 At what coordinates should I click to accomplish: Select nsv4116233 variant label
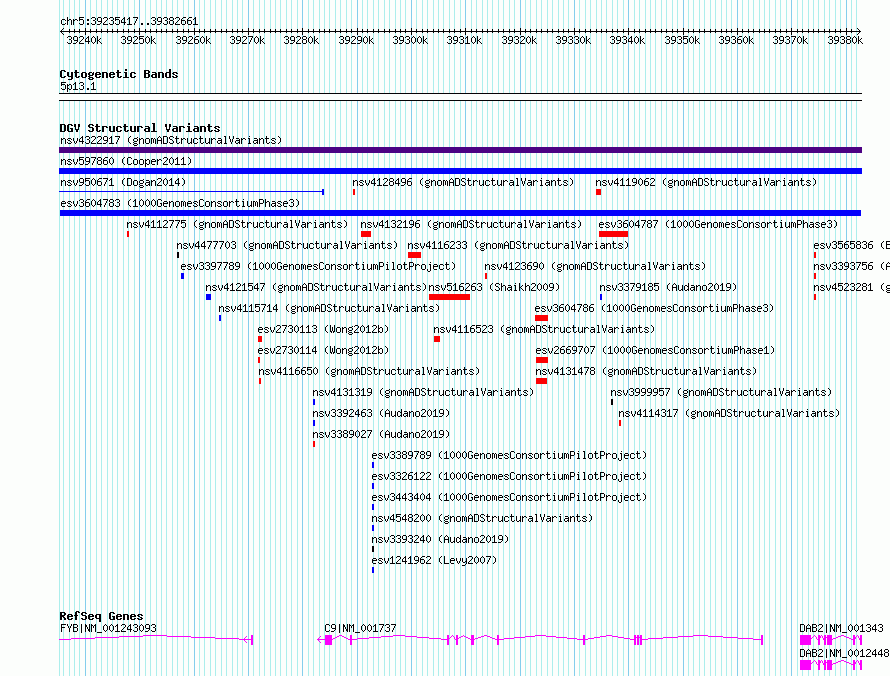click(x=518, y=245)
